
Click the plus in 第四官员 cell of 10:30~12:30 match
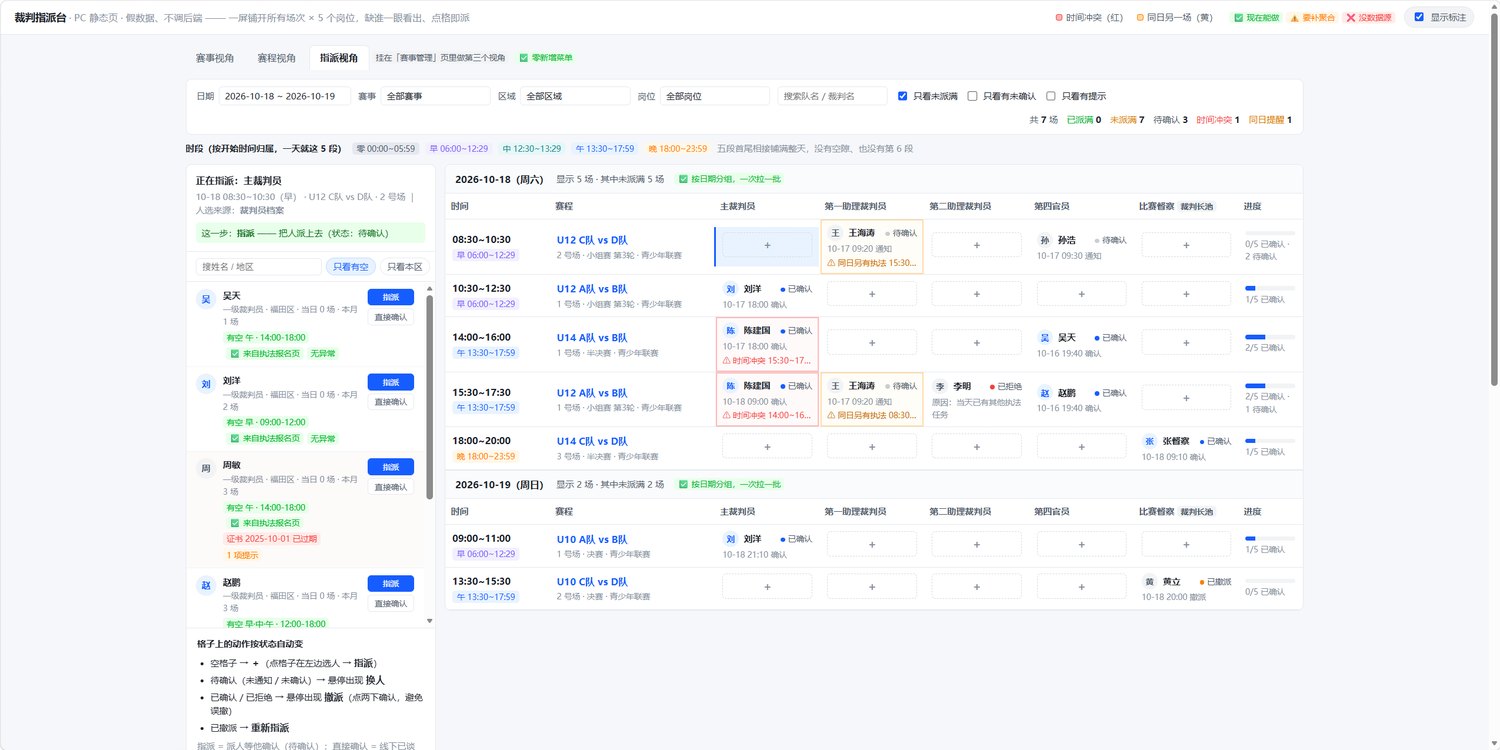1082,293
